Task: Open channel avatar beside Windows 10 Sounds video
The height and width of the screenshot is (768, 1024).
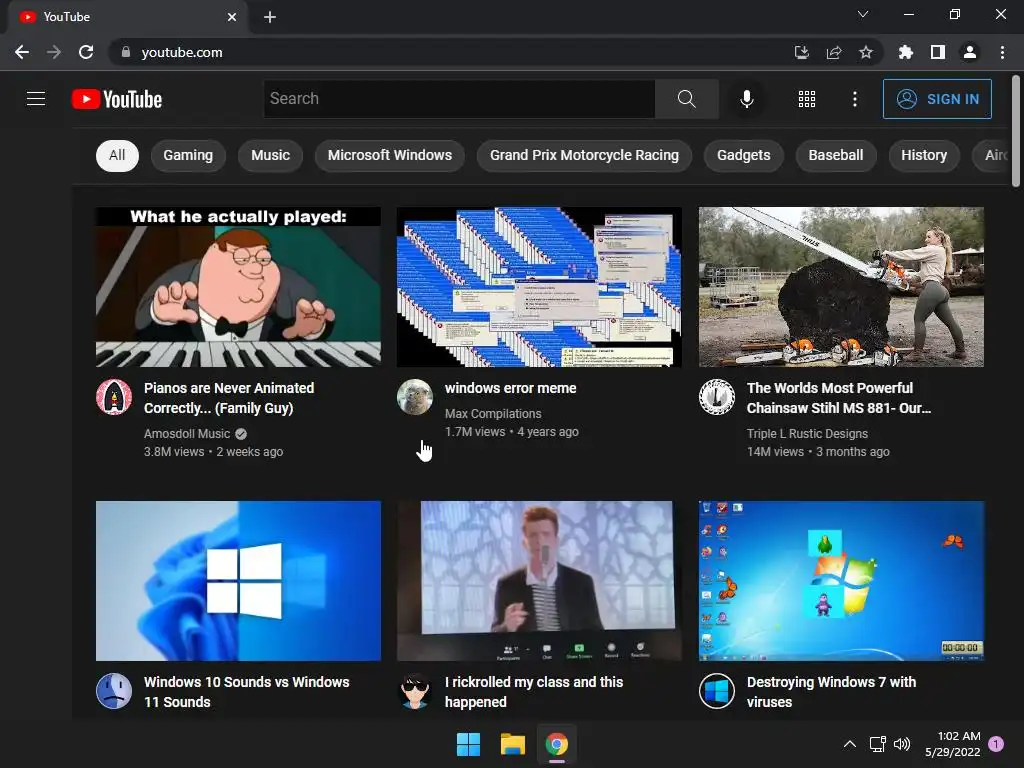Action: (114, 691)
